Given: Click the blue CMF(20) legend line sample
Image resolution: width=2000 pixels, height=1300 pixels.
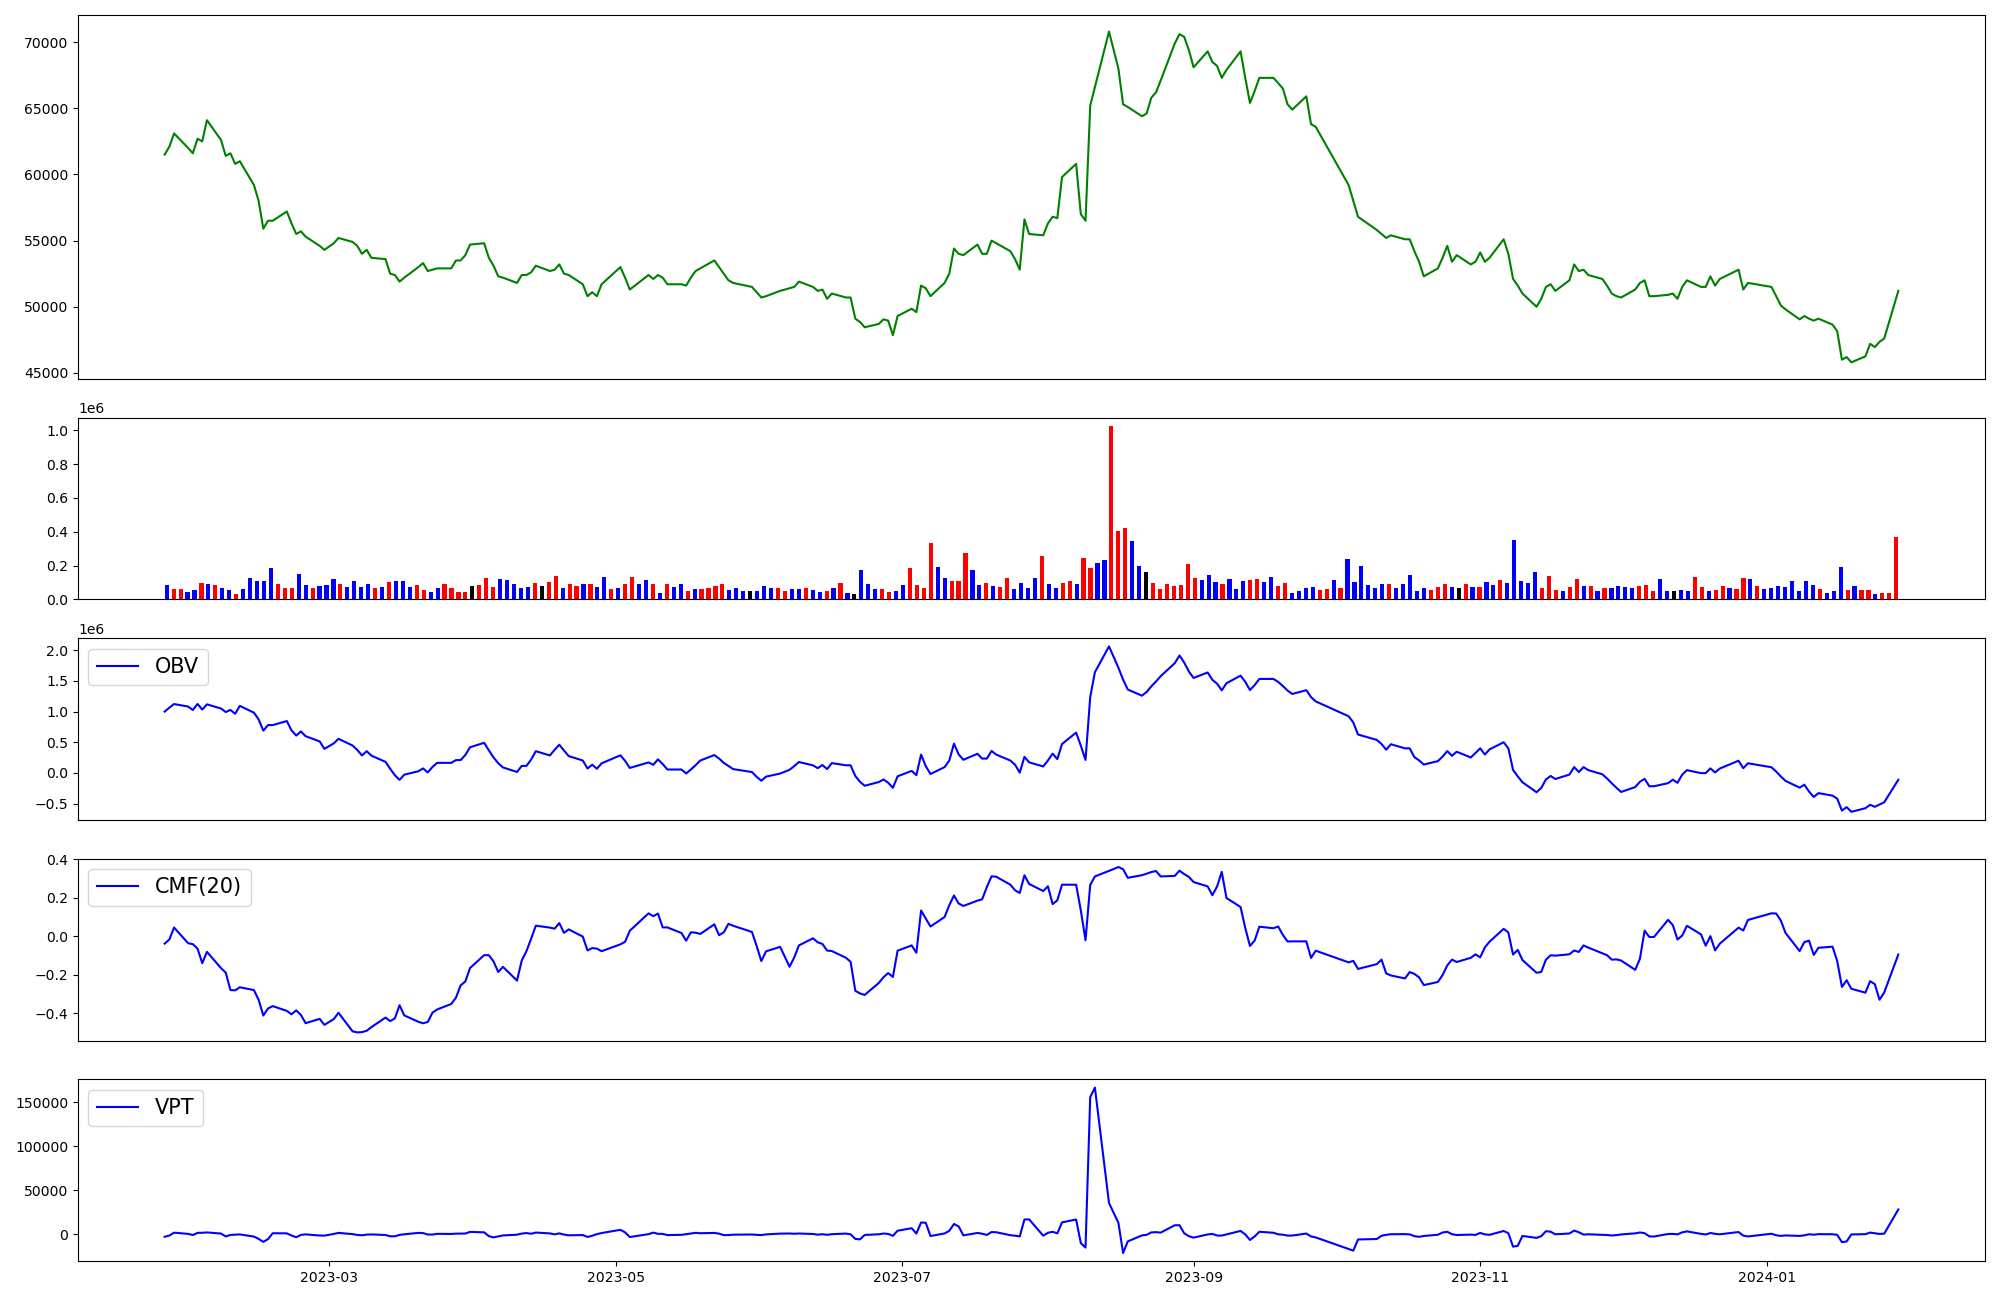Looking at the screenshot, I should point(119,888).
